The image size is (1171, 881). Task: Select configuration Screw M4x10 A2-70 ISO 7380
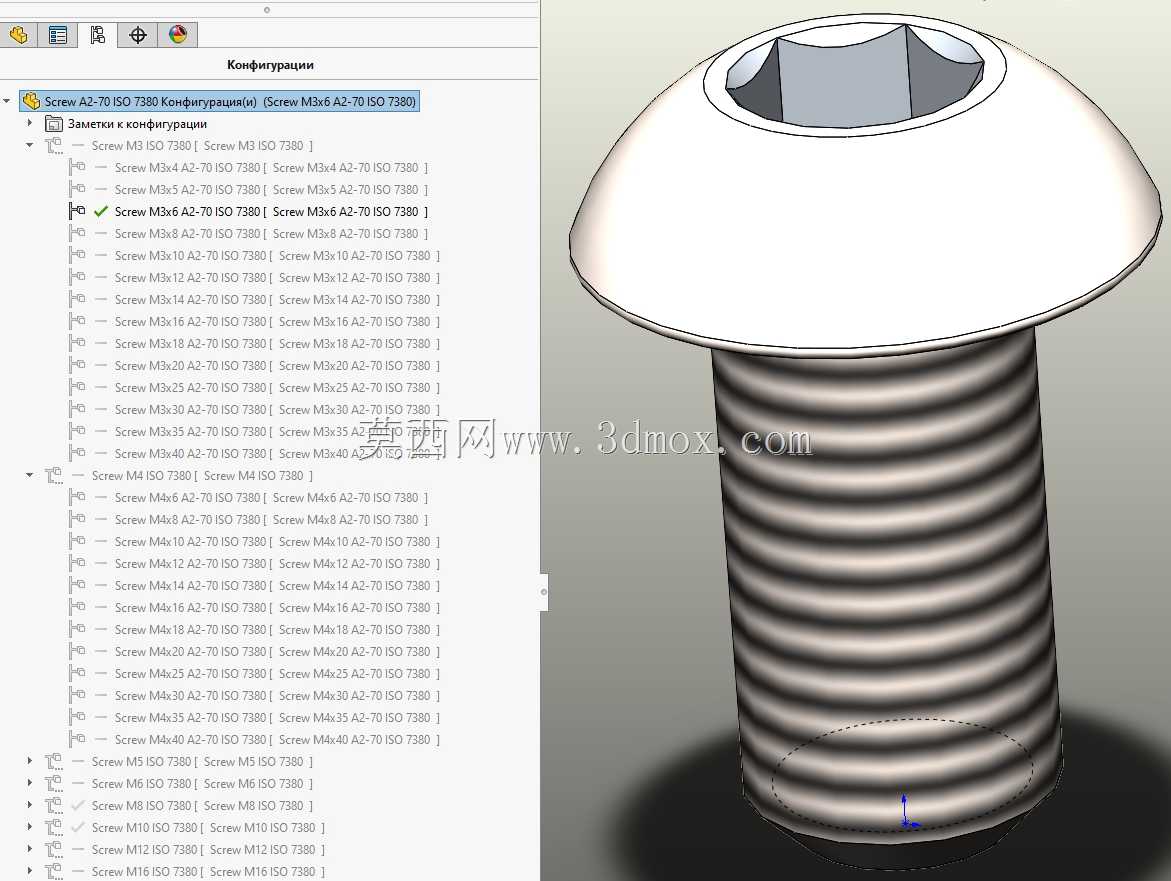277,541
